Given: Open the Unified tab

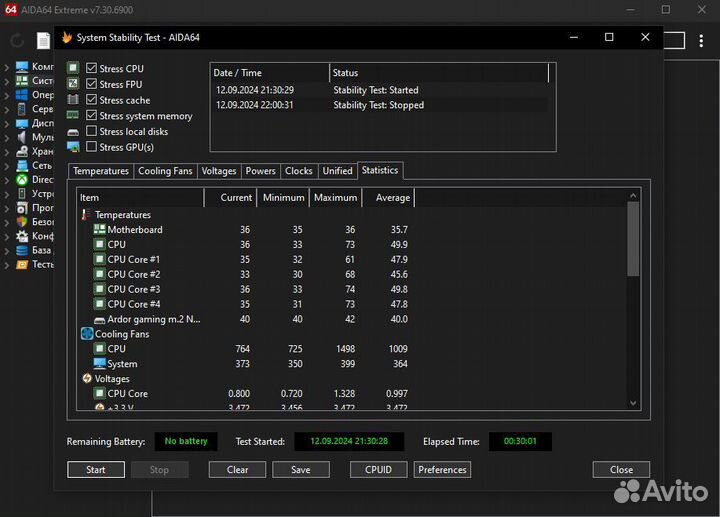Looking at the screenshot, I should (x=337, y=171).
